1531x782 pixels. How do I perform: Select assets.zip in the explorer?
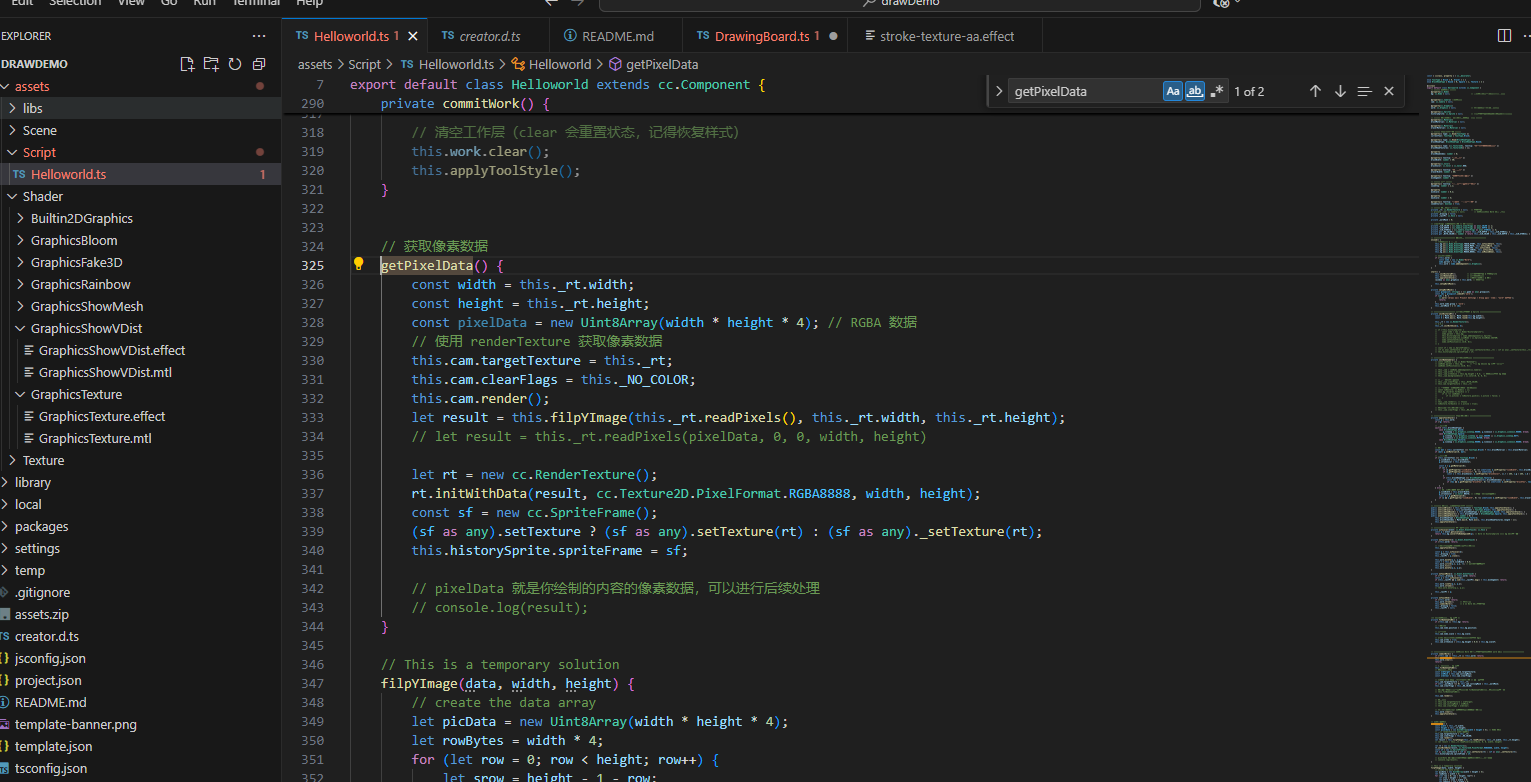point(140,614)
